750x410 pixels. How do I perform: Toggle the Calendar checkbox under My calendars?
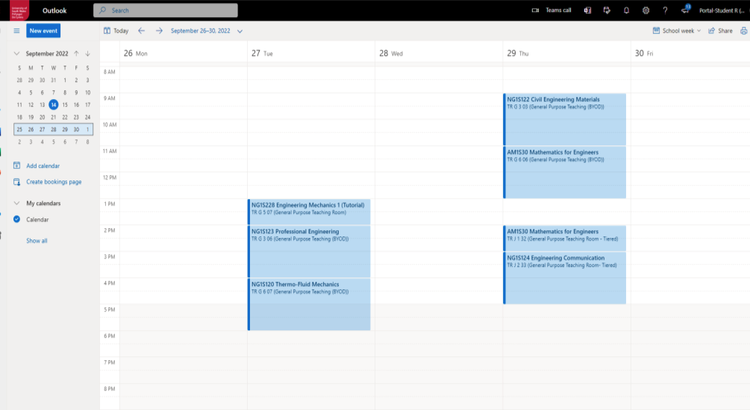[x=17, y=219]
